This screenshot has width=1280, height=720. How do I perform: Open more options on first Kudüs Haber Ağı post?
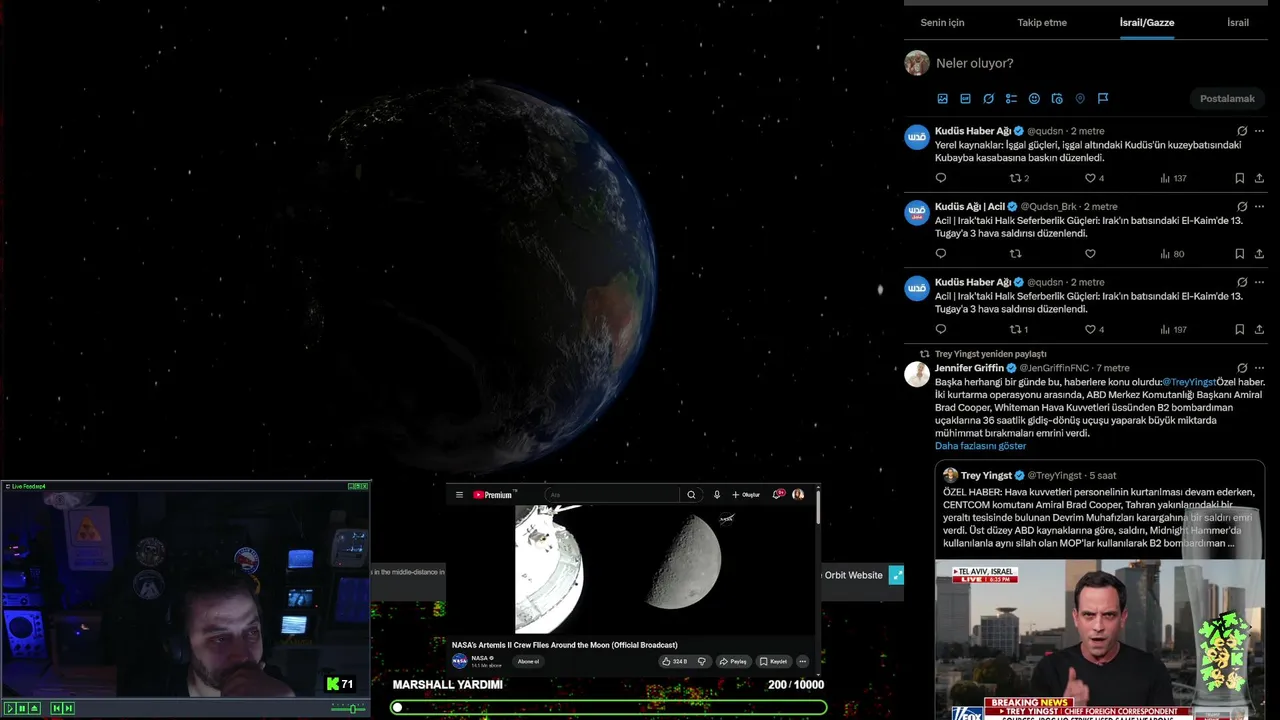pyautogui.click(x=1259, y=131)
